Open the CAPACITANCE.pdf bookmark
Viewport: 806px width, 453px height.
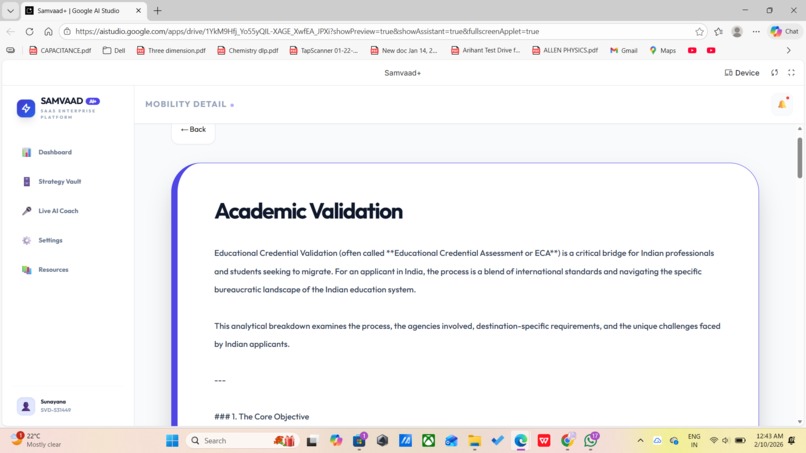[x=60, y=50]
